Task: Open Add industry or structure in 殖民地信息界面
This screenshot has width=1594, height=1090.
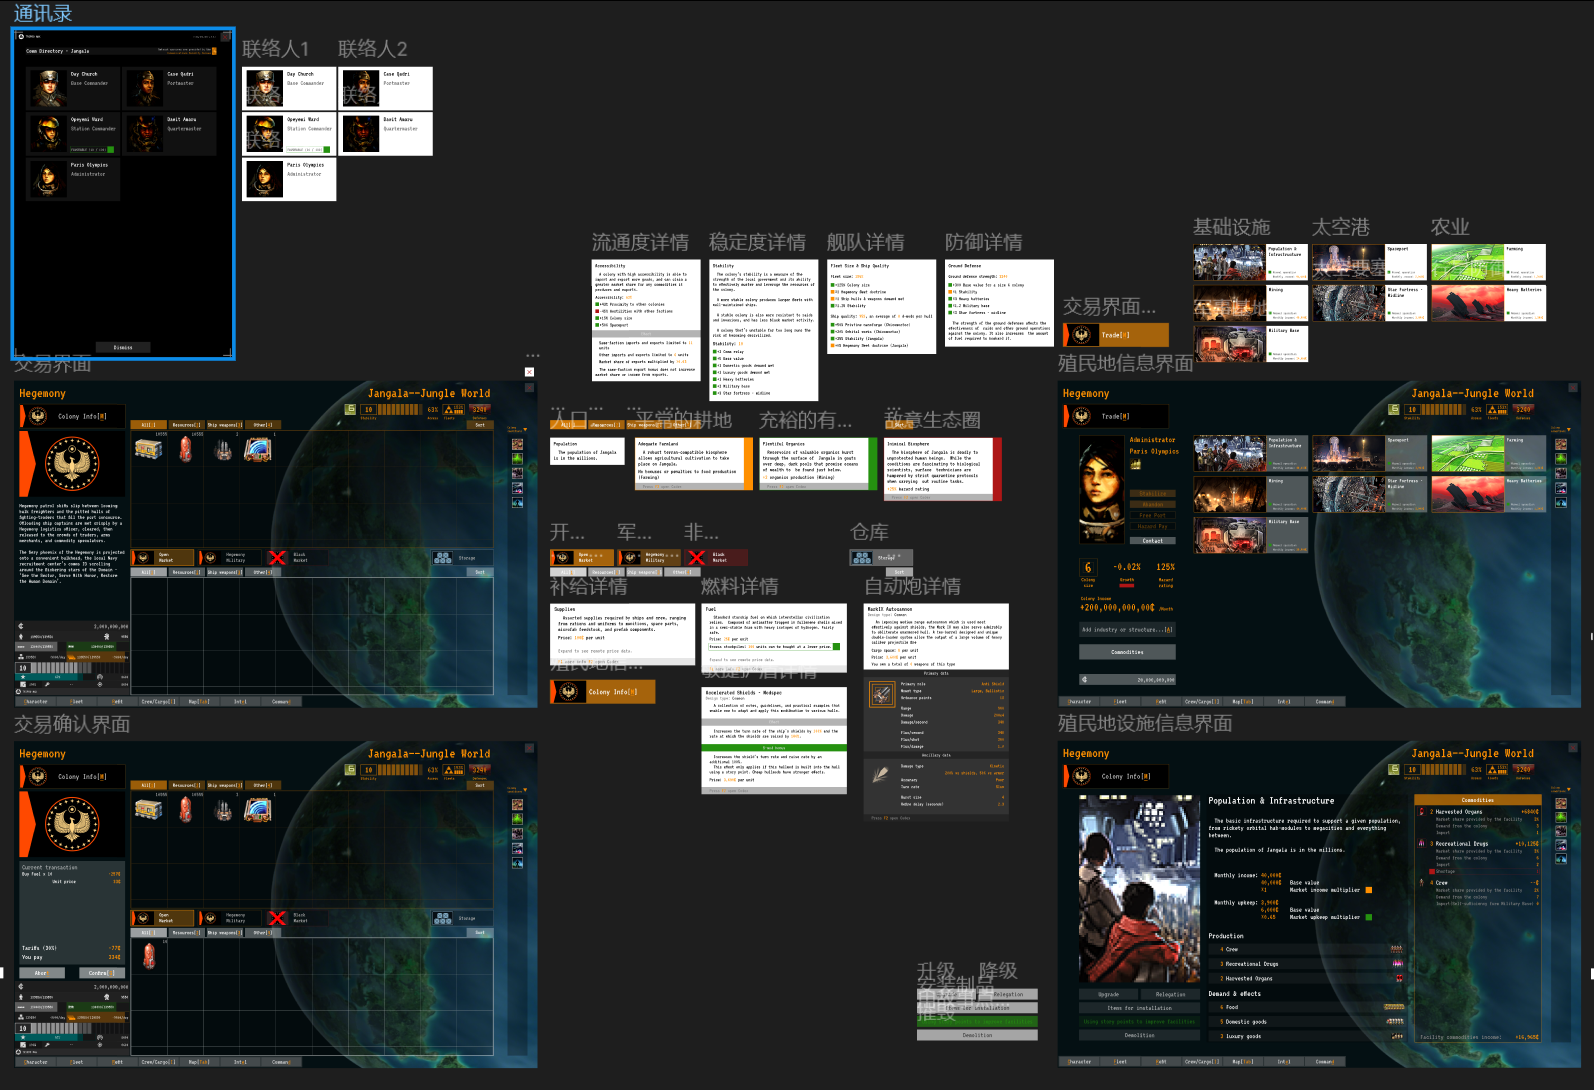Action: [x=1127, y=630]
